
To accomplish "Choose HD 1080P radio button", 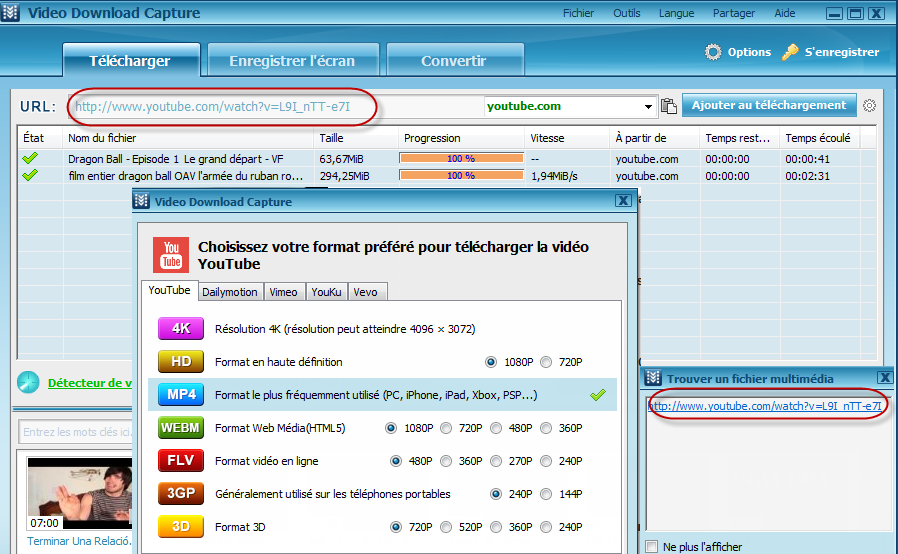I will [x=491, y=362].
